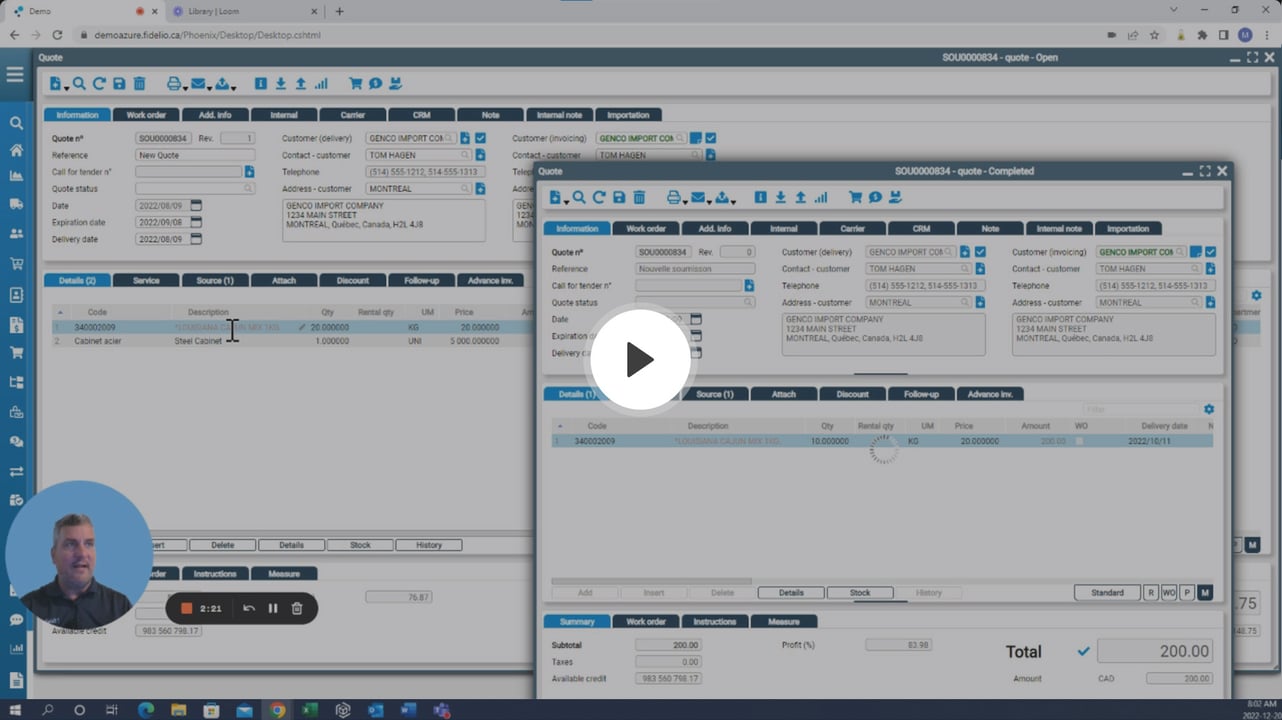Open the sidebar people contacts icon
The width and height of the screenshot is (1282, 720).
16,233
